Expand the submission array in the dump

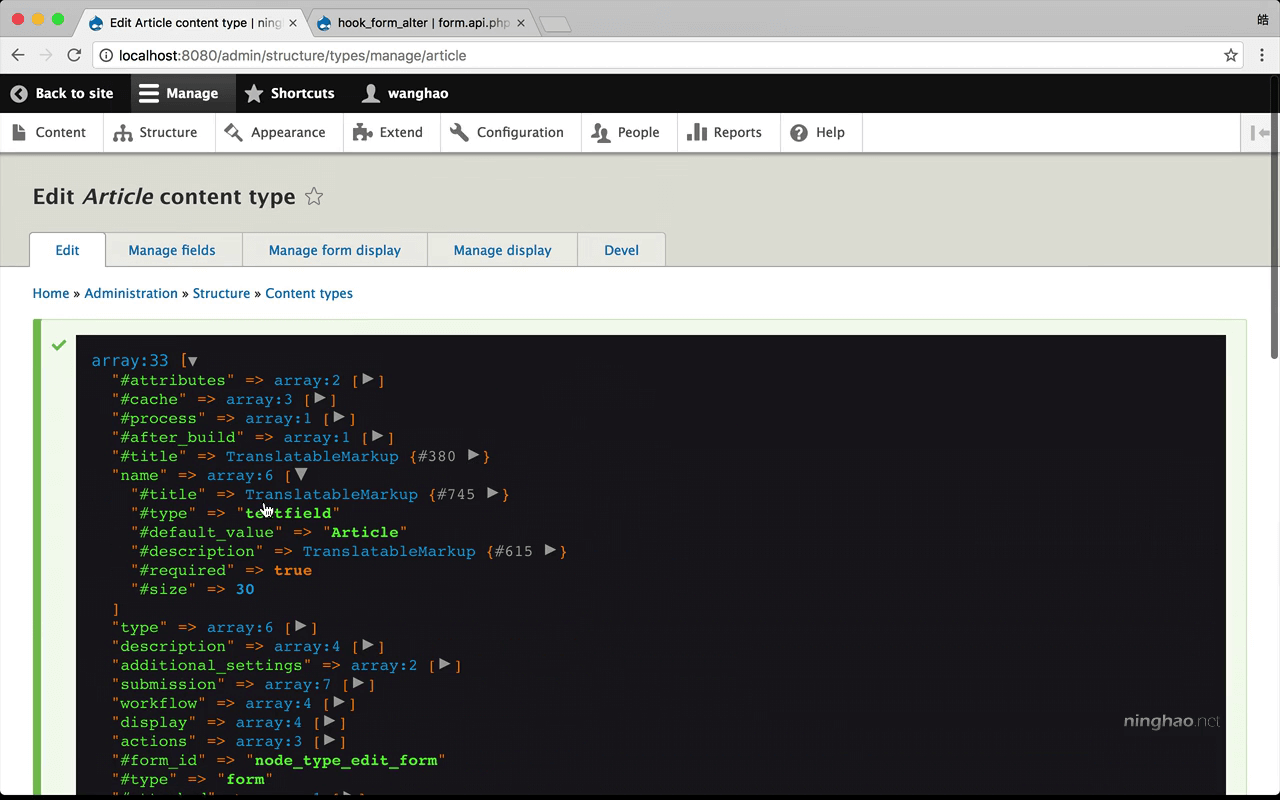[358, 684]
